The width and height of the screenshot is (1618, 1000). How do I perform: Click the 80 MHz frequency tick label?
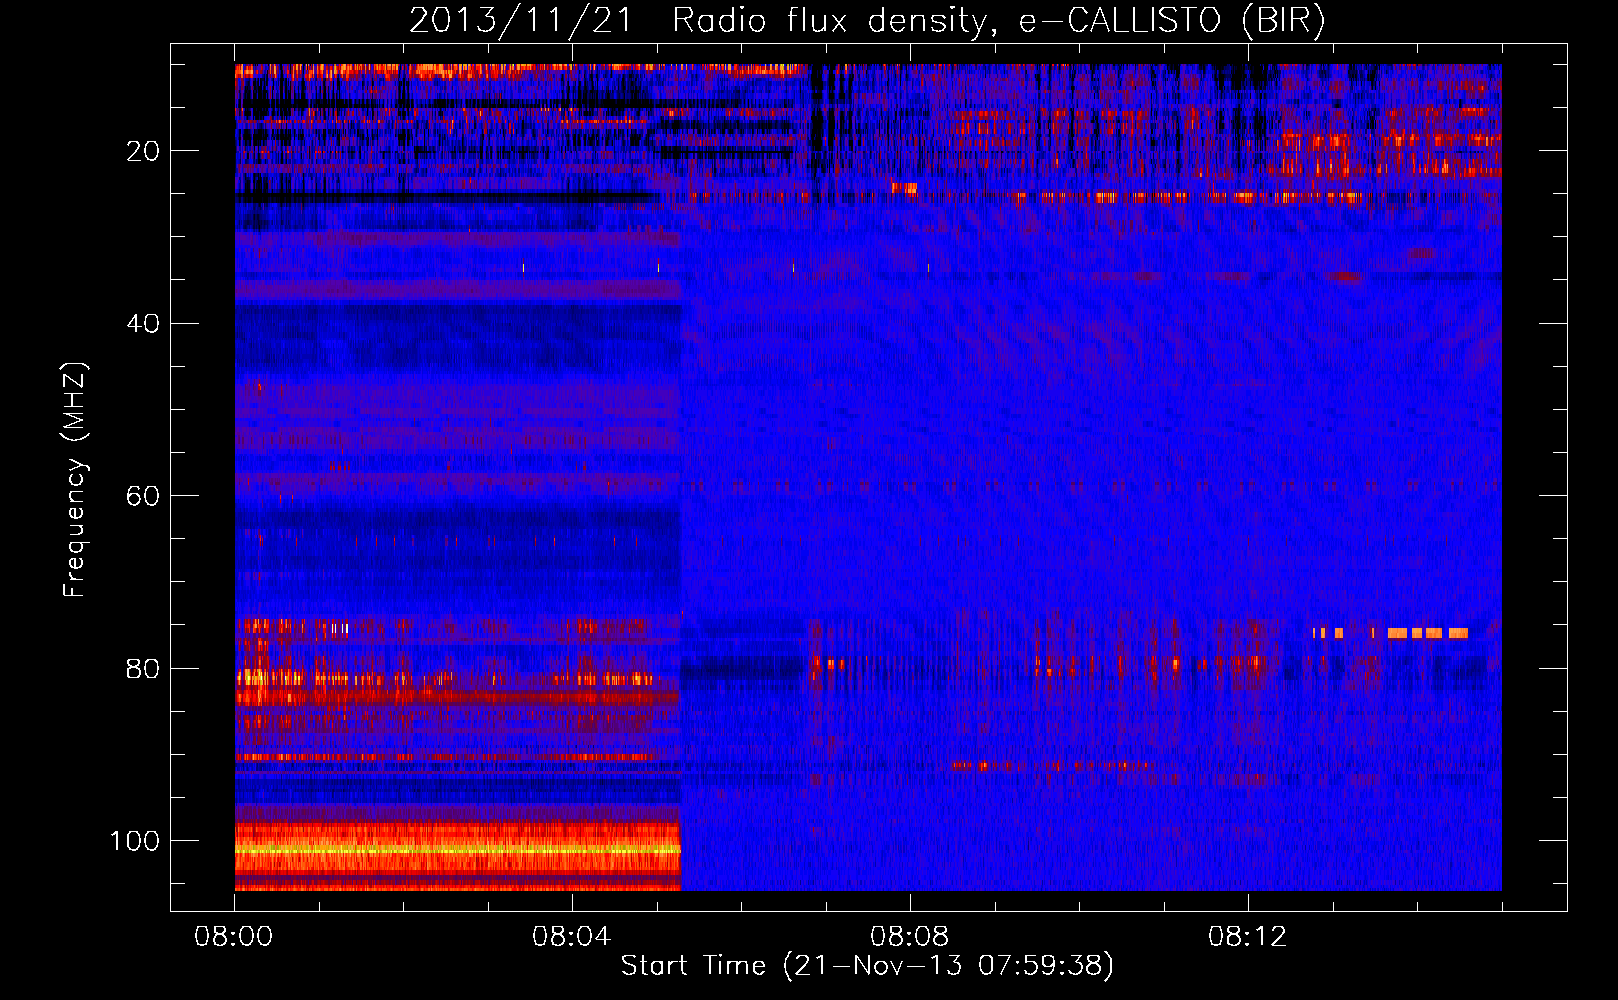coord(143,668)
